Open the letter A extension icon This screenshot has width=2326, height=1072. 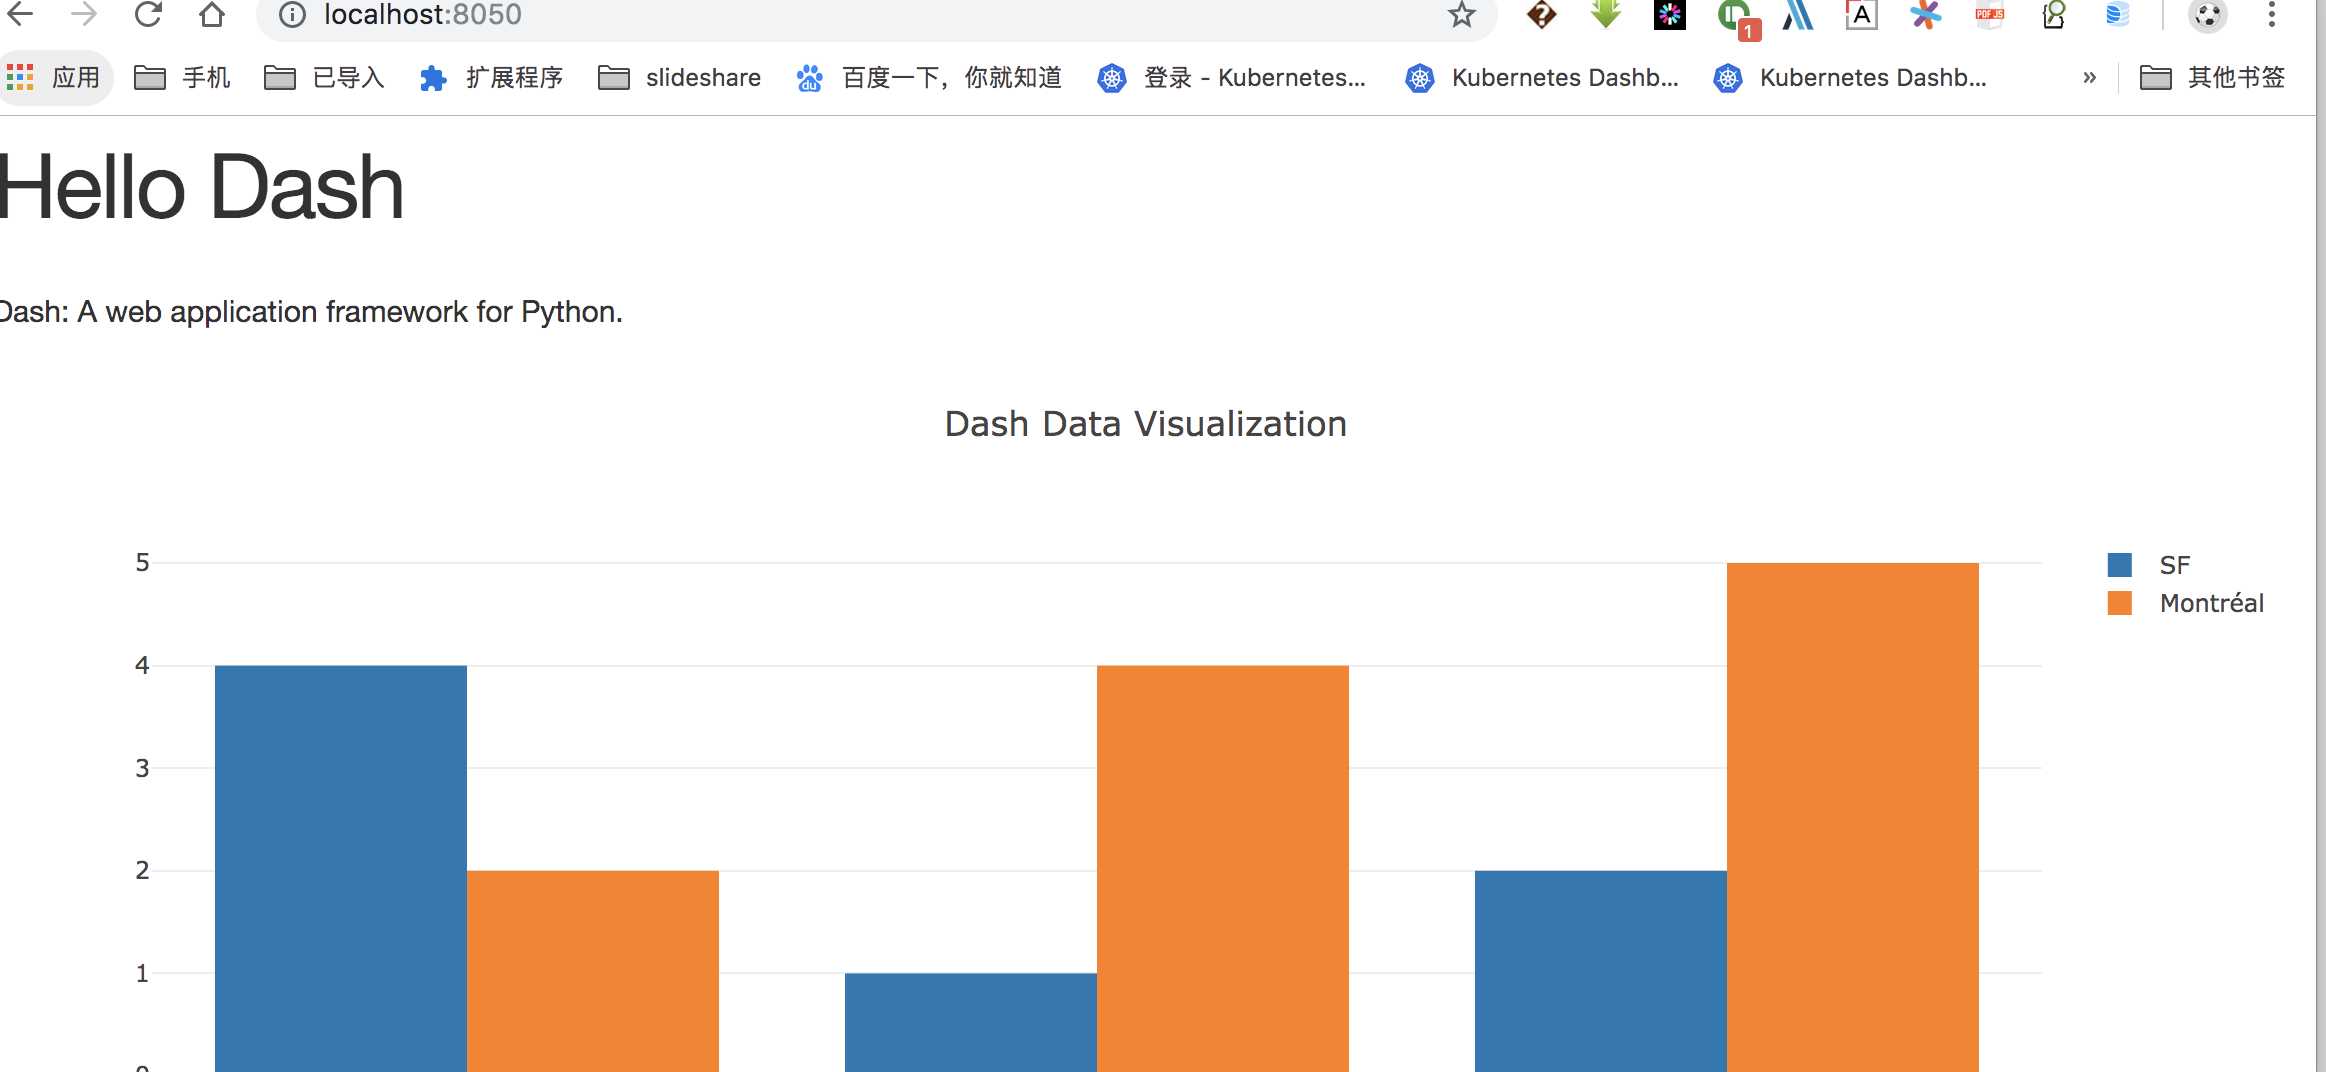pos(1861,14)
